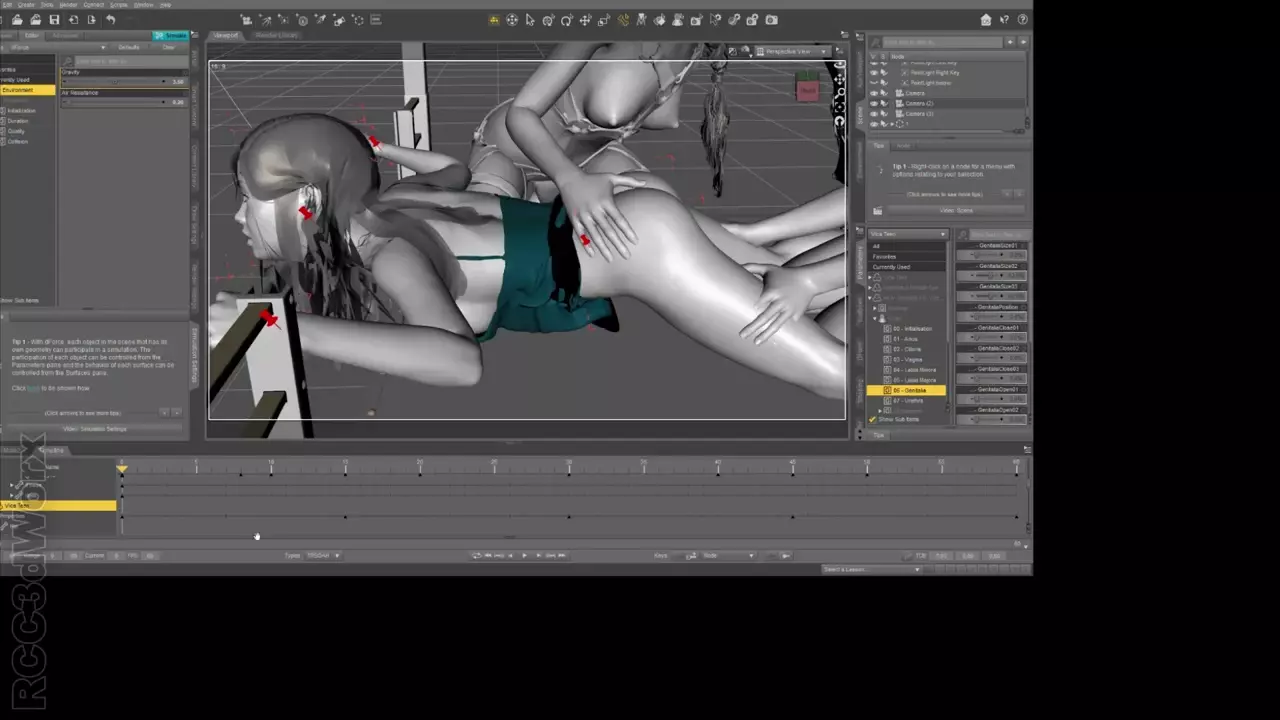Open the Create menu
The height and width of the screenshot is (720, 1280).
coord(27,5)
